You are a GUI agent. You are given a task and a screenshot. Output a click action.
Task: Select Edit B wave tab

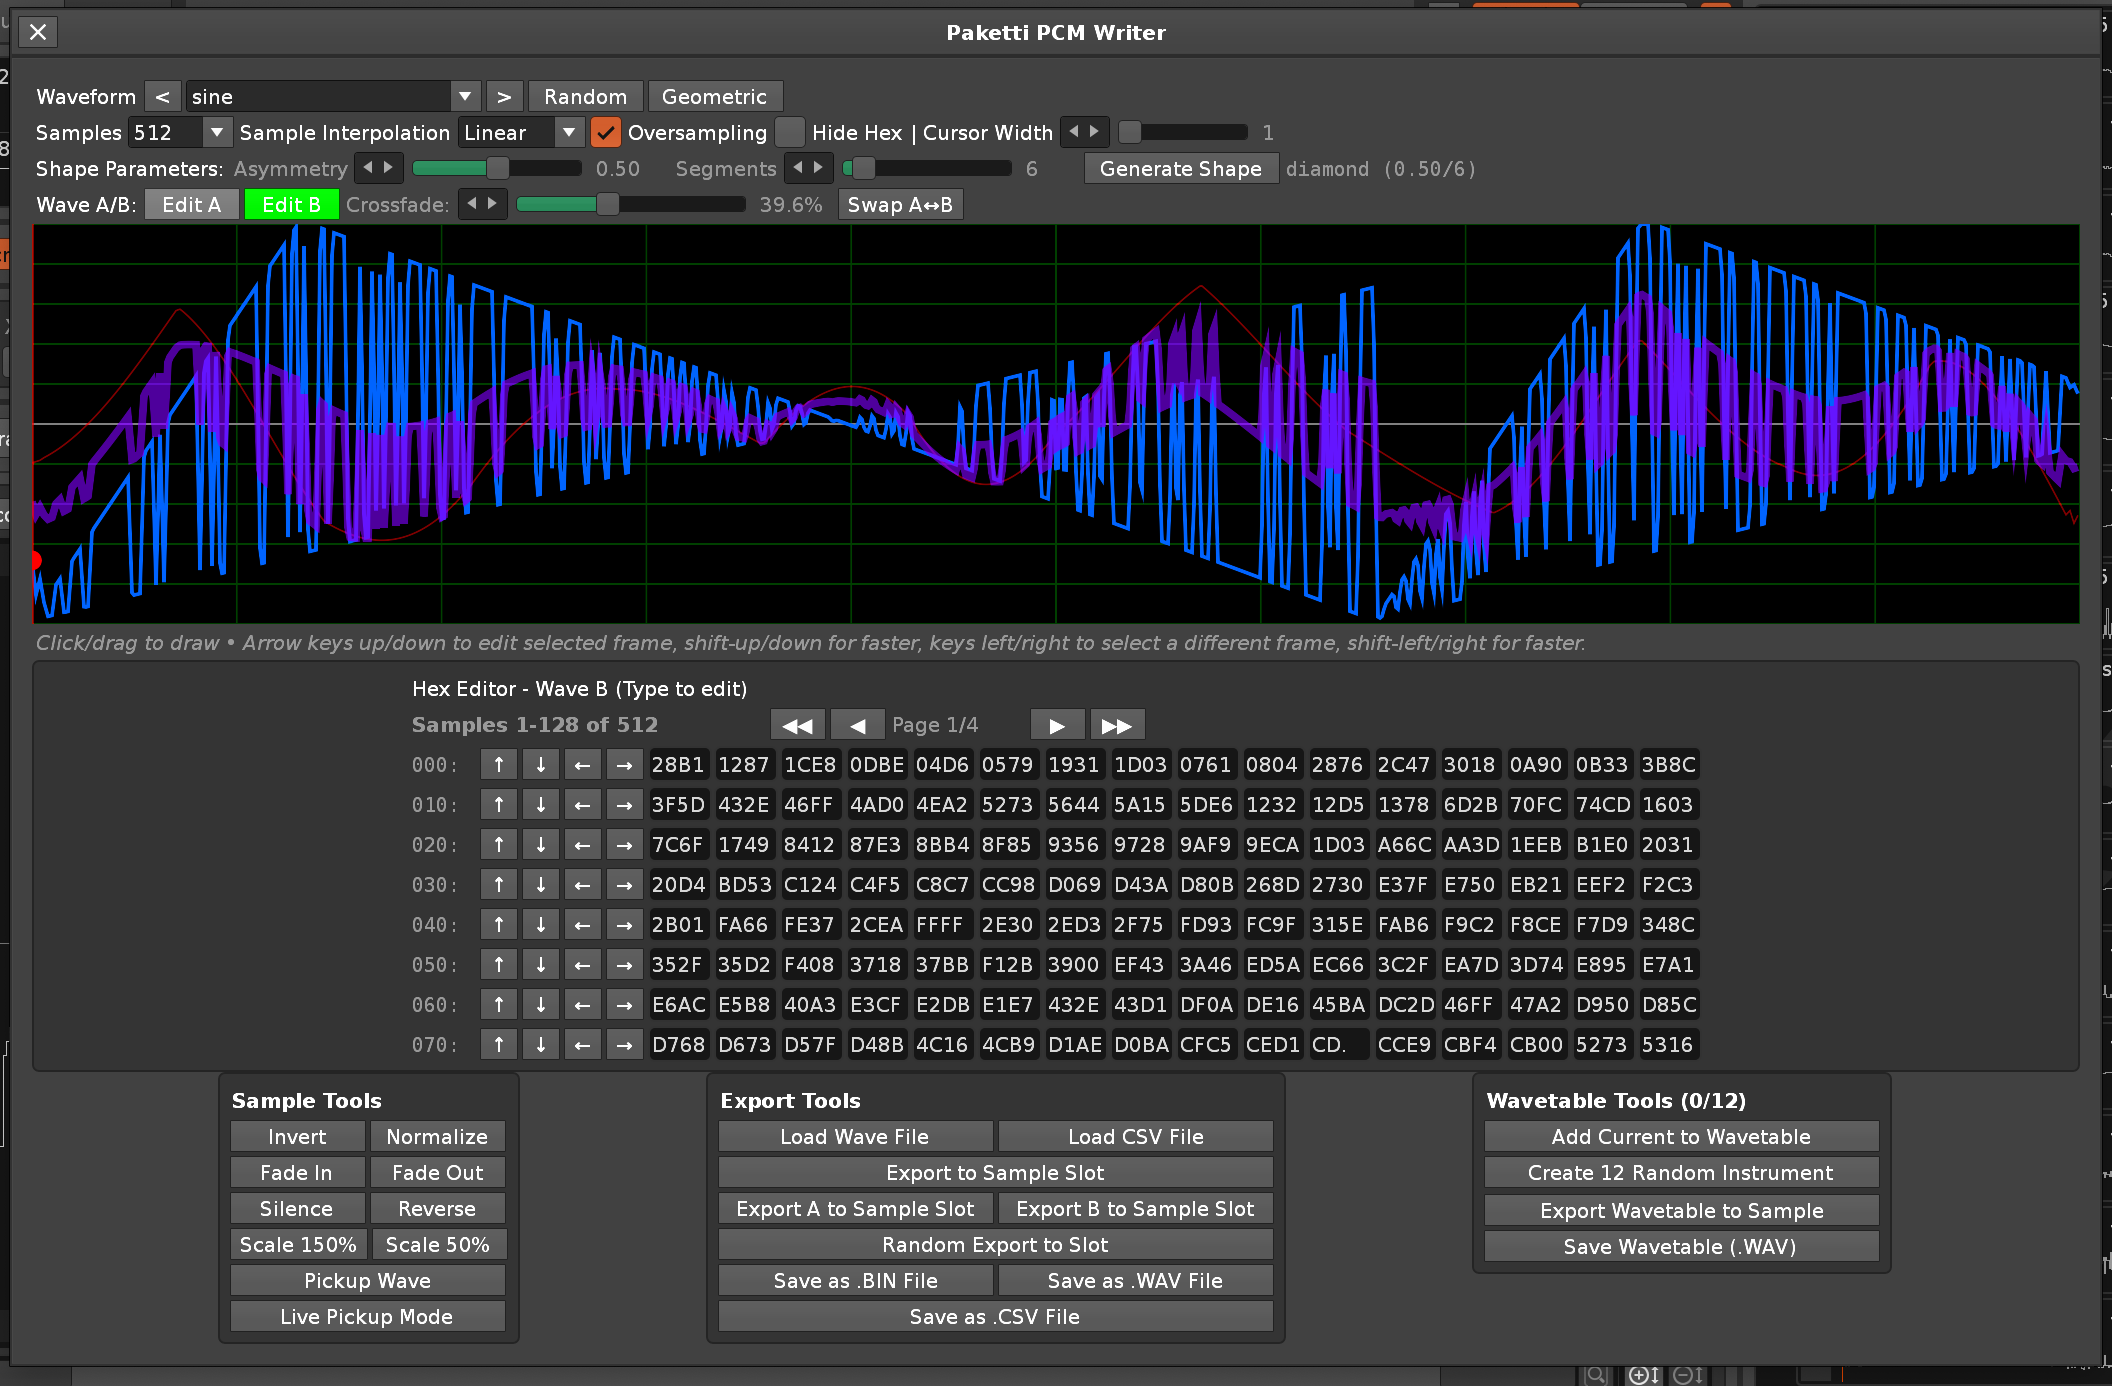coord(291,205)
